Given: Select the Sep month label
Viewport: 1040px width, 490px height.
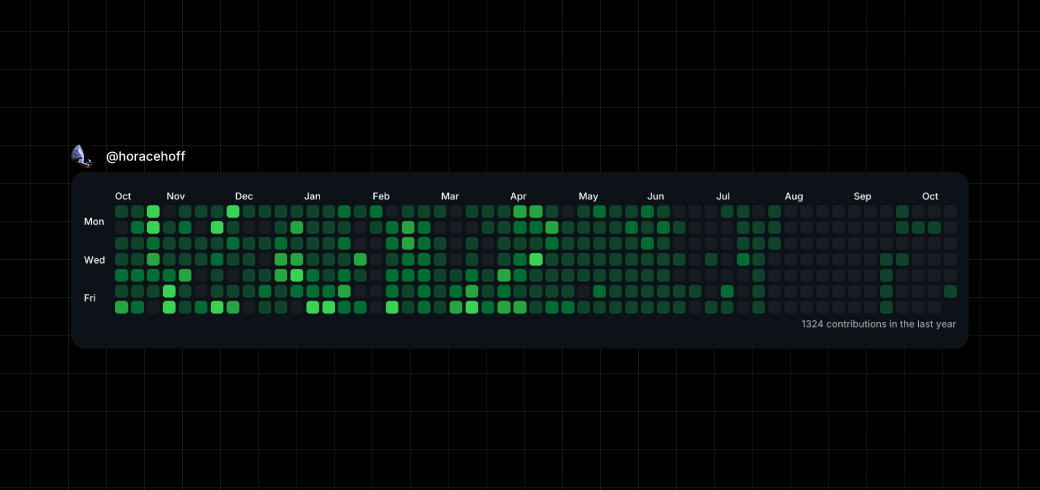Looking at the screenshot, I should [862, 196].
